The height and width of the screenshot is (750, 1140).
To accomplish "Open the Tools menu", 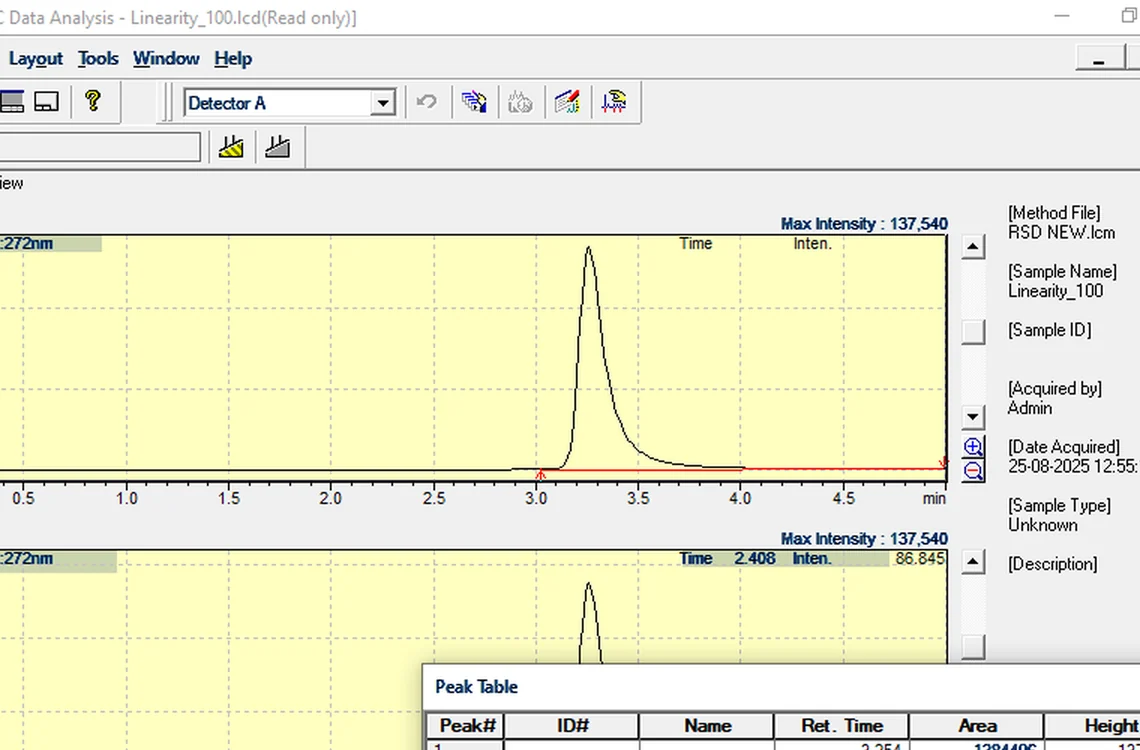I will (x=98, y=58).
